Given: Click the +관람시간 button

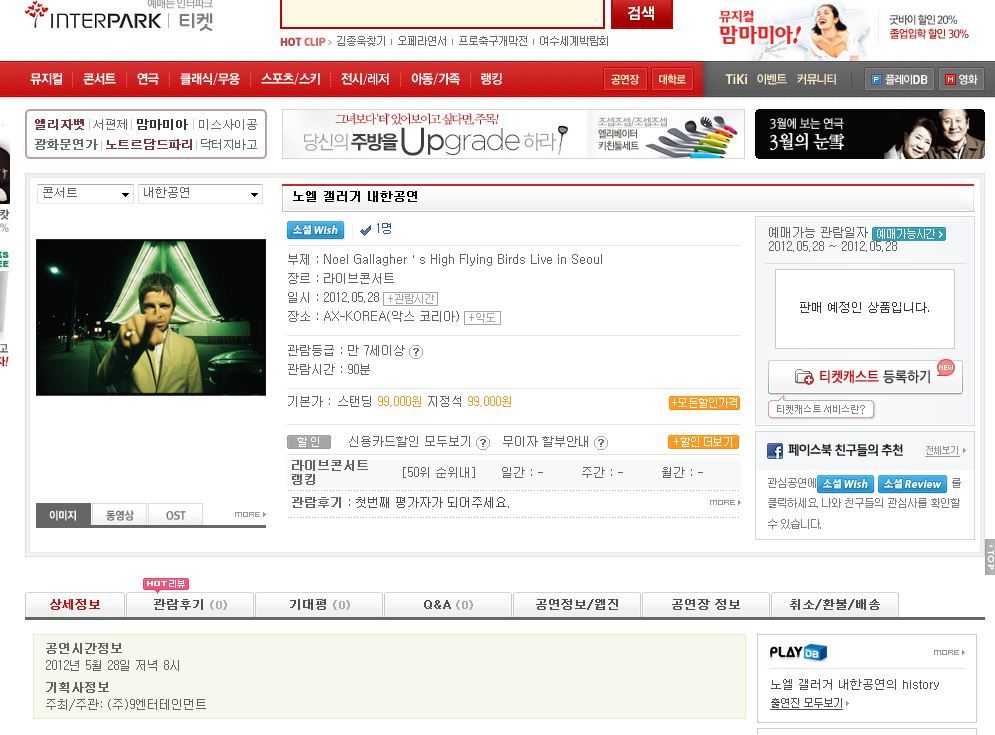Looking at the screenshot, I should point(411,298).
